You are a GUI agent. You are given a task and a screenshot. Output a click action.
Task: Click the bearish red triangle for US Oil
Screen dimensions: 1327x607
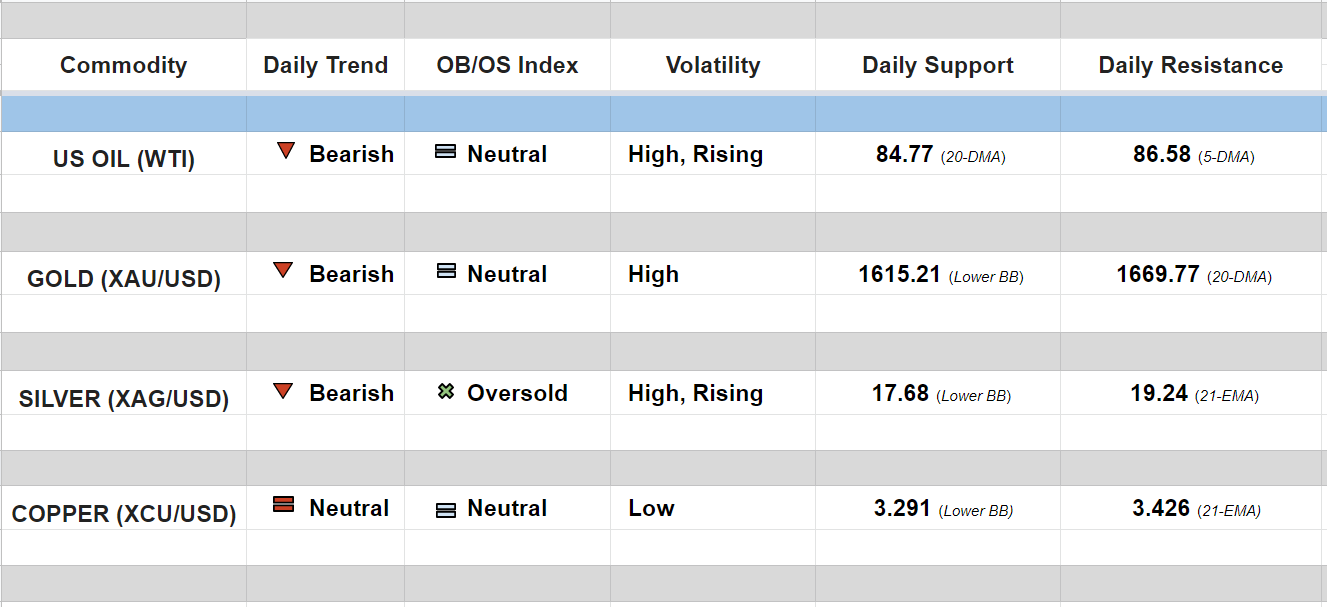click(286, 152)
